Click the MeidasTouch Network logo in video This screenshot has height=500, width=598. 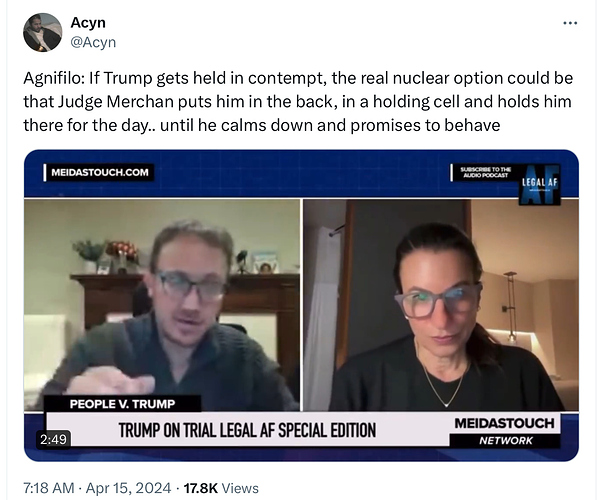coord(505,431)
